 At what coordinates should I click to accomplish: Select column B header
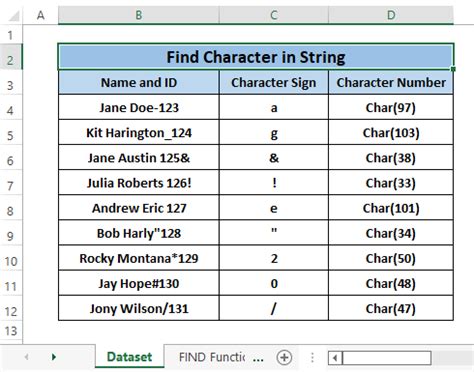pyautogui.click(x=139, y=15)
